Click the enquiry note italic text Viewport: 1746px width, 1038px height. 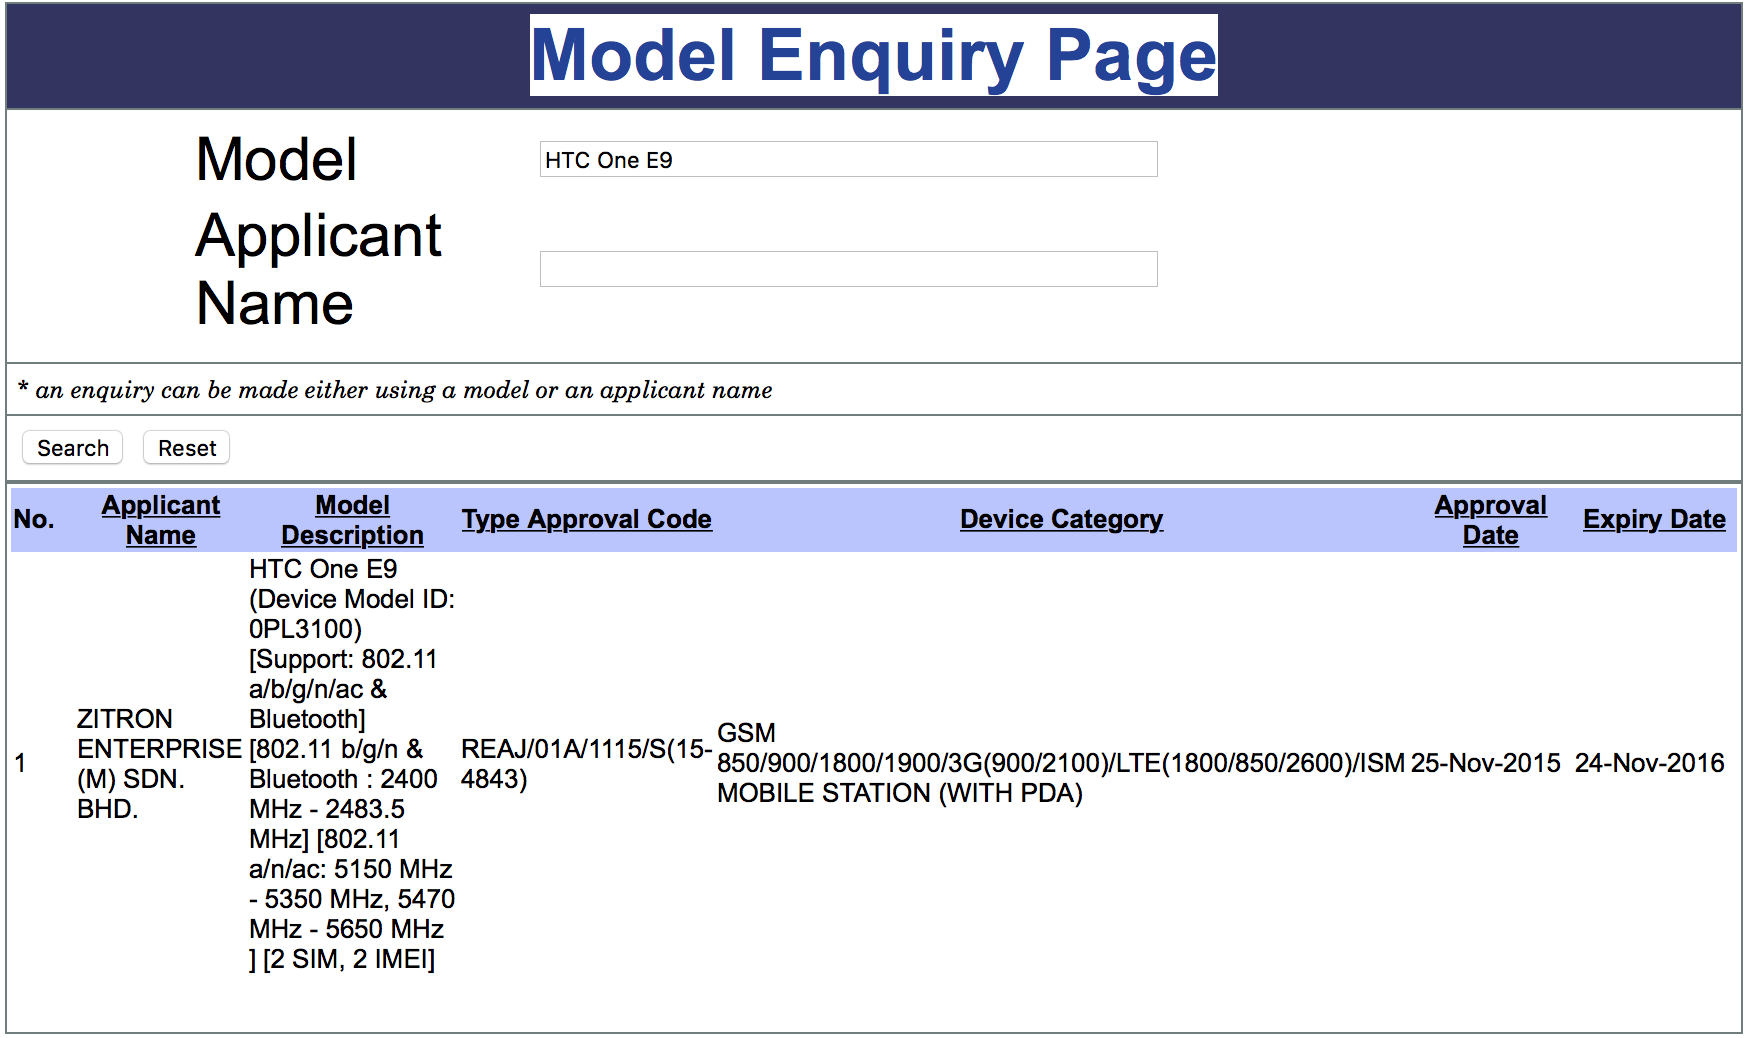click(x=395, y=390)
